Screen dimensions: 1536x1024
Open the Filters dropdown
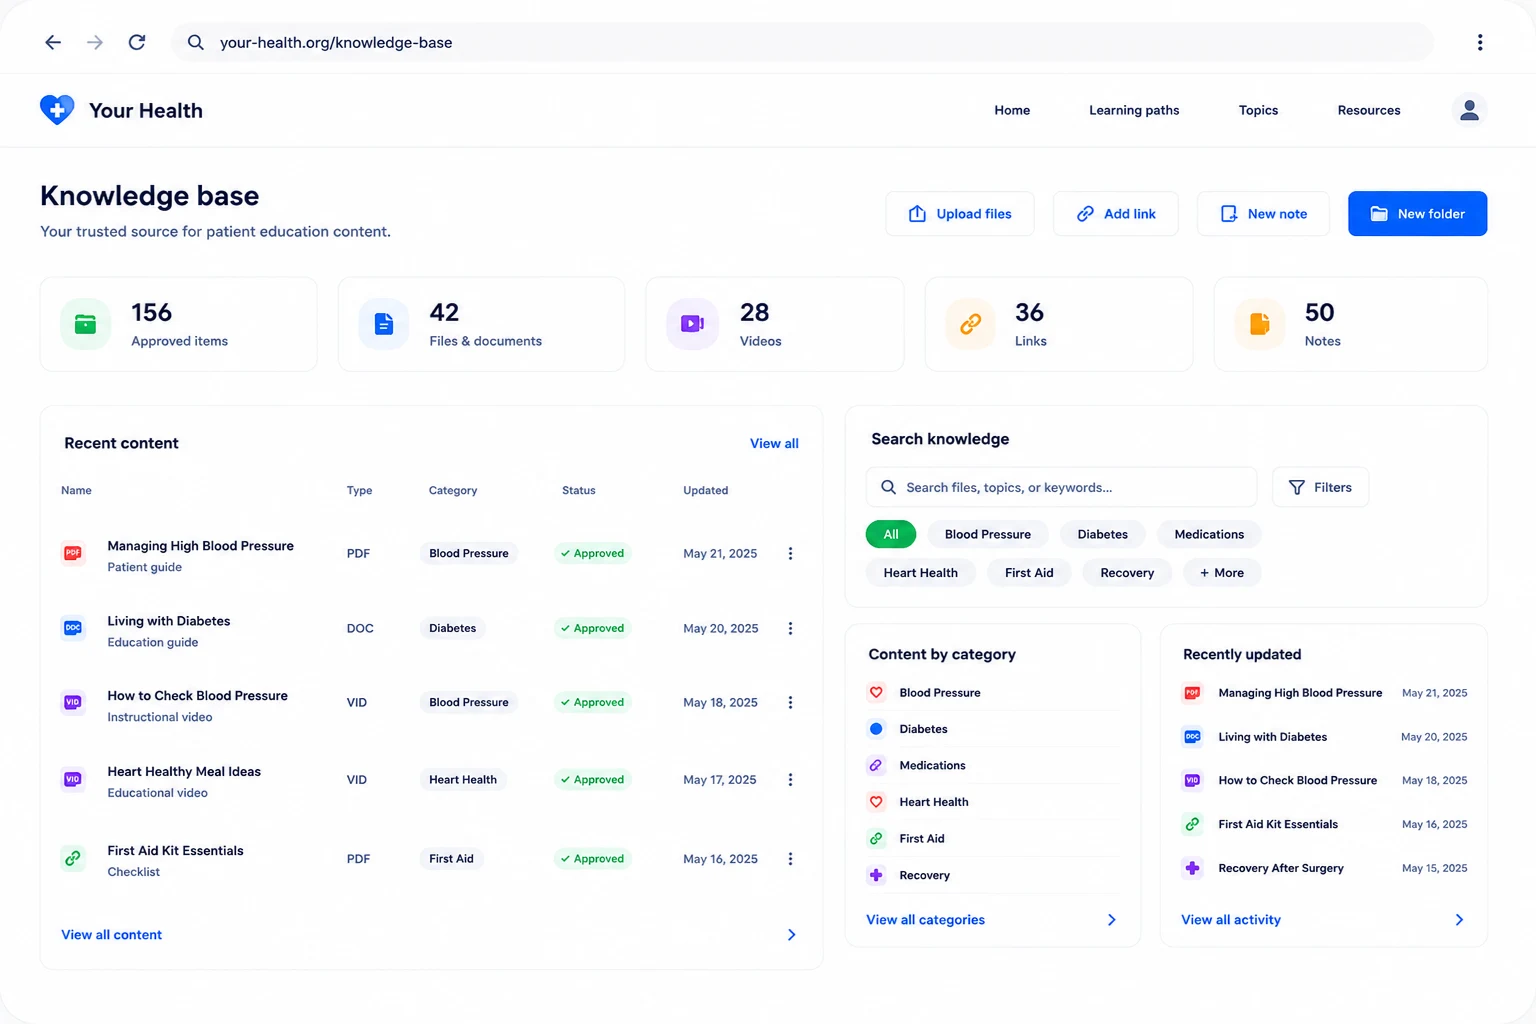(1320, 487)
